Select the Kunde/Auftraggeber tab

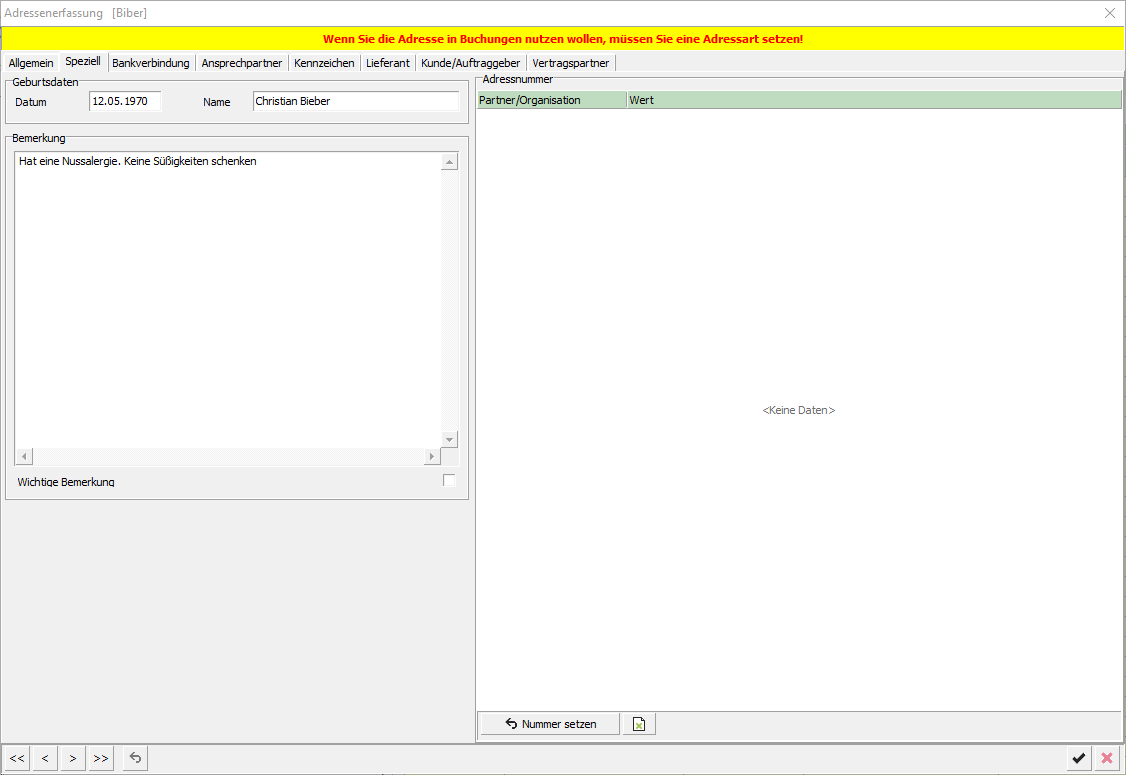coord(470,62)
